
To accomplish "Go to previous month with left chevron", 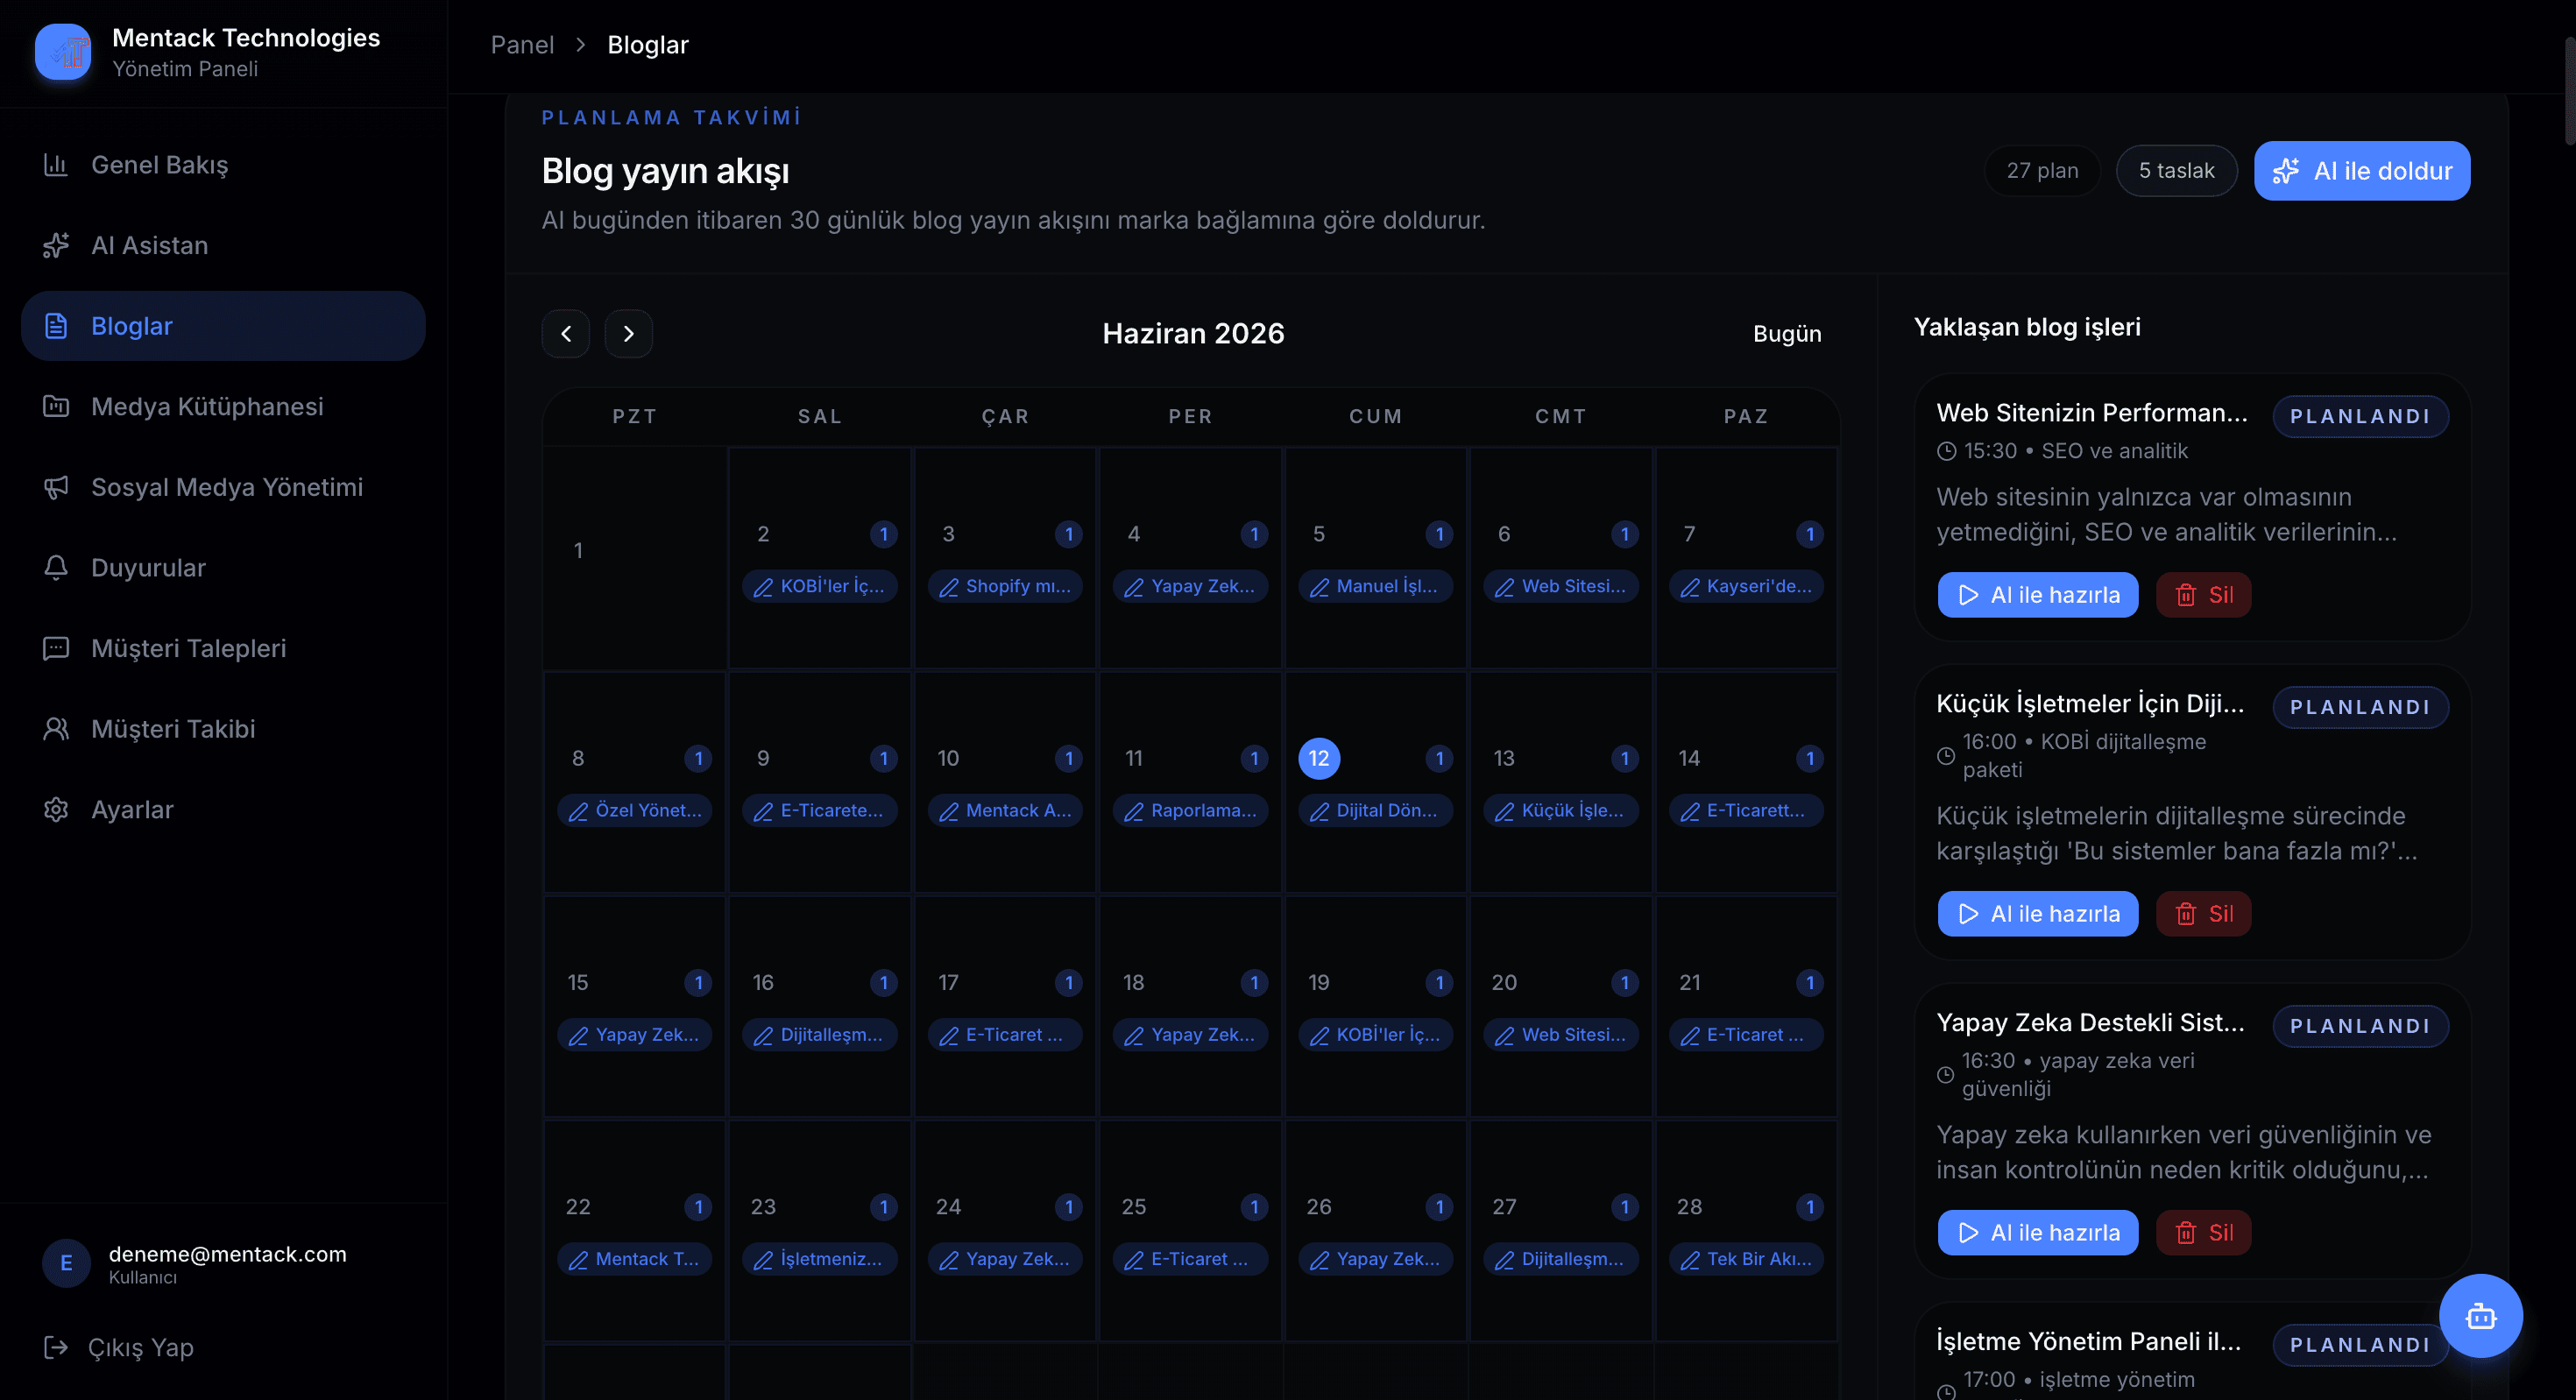I will coord(566,334).
